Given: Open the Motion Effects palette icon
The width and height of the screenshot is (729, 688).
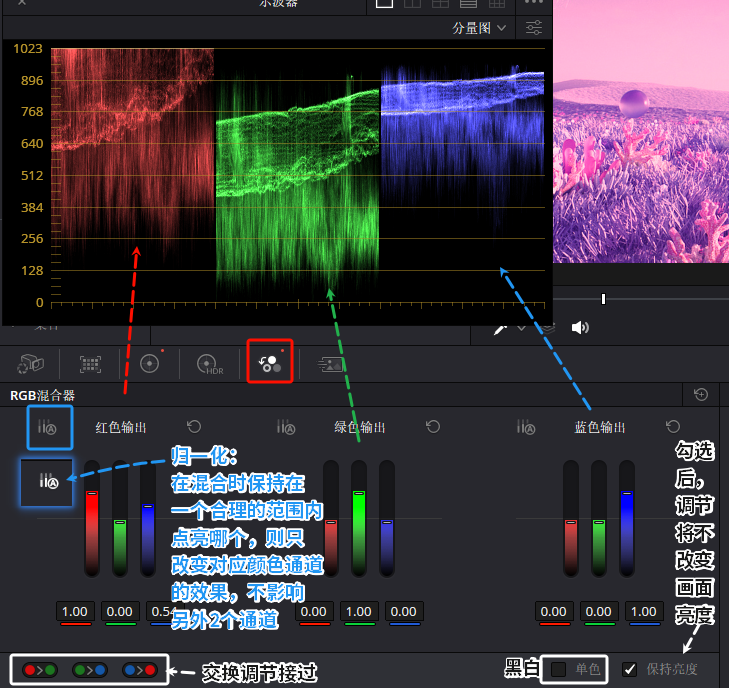Looking at the screenshot, I should (330, 364).
